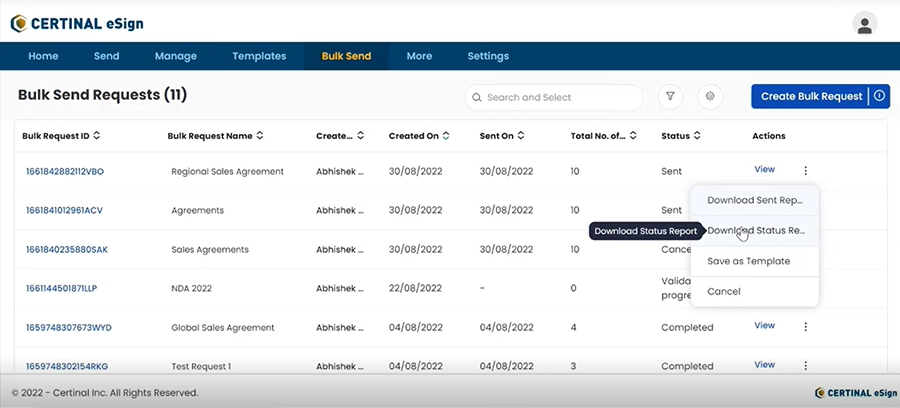Open table settings gear icon
900x408 pixels.
coord(710,97)
